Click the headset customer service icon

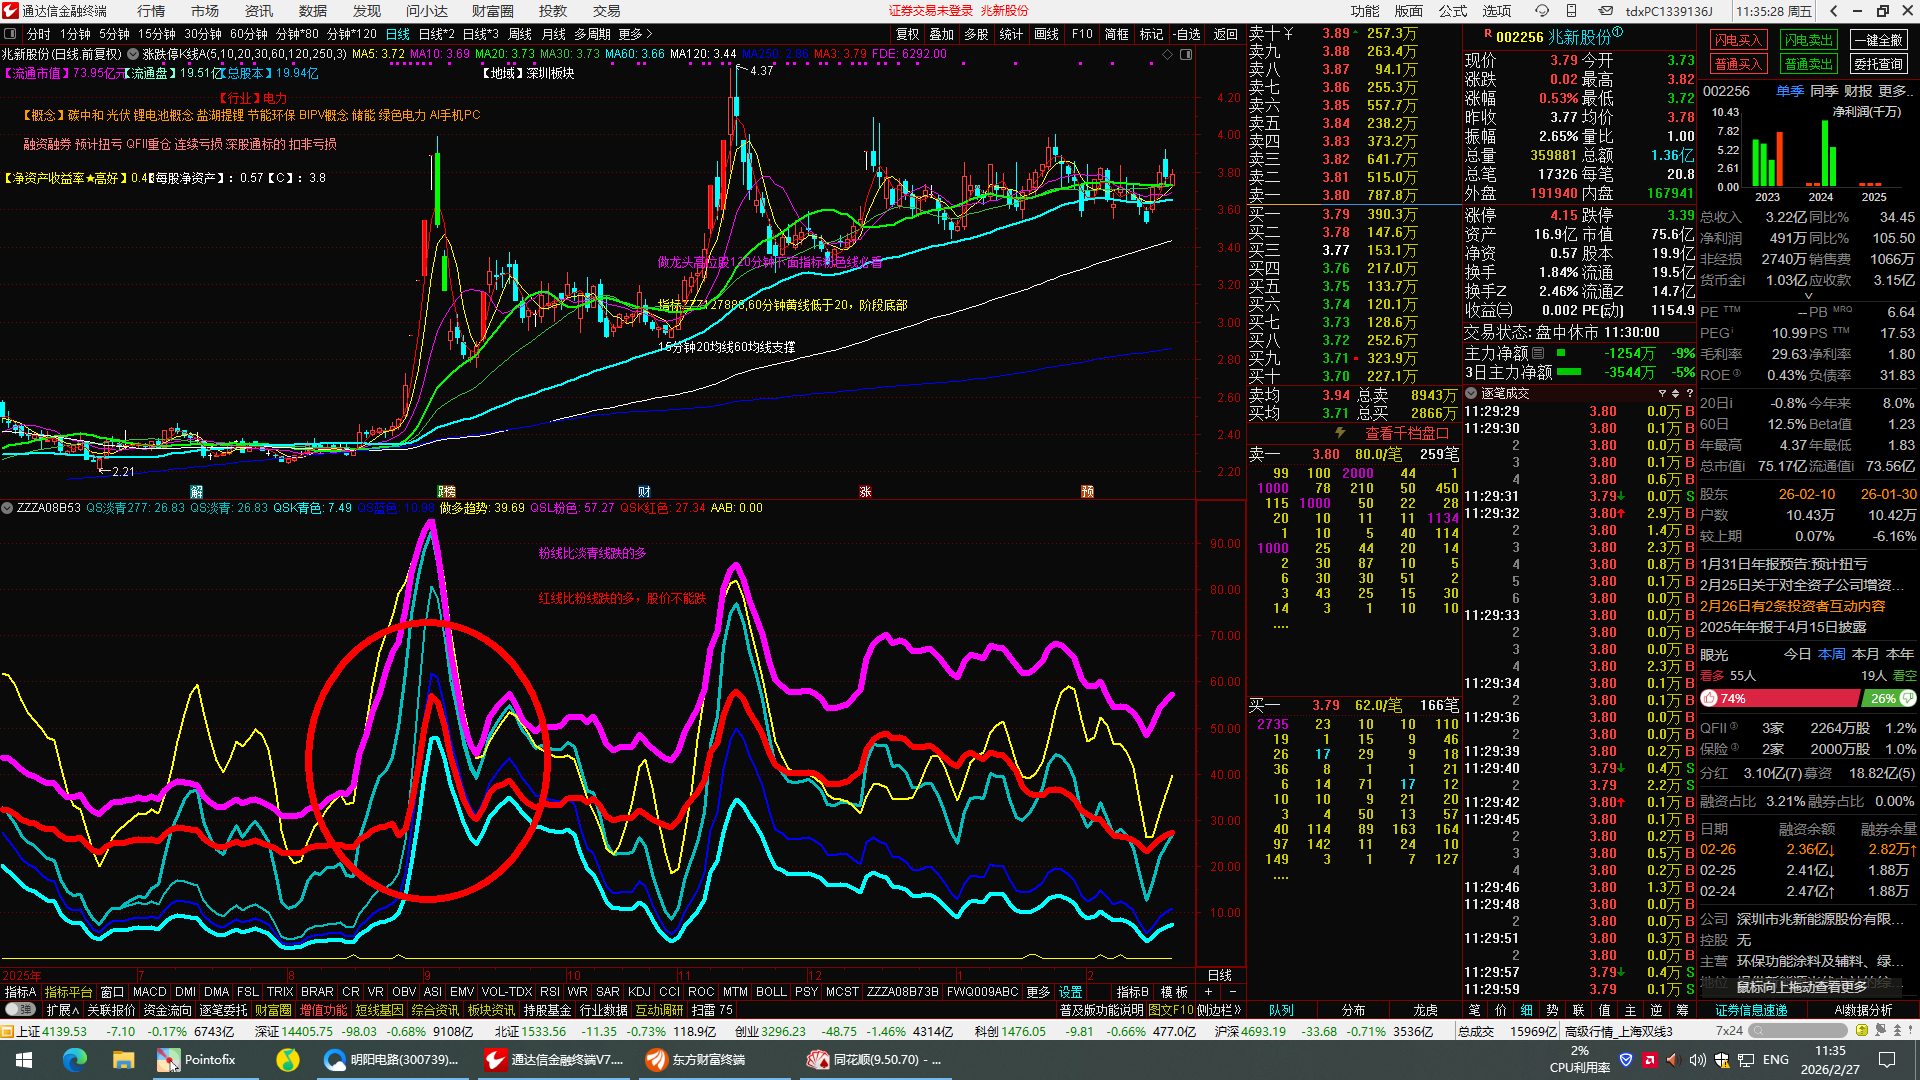(x=1542, y=11)
